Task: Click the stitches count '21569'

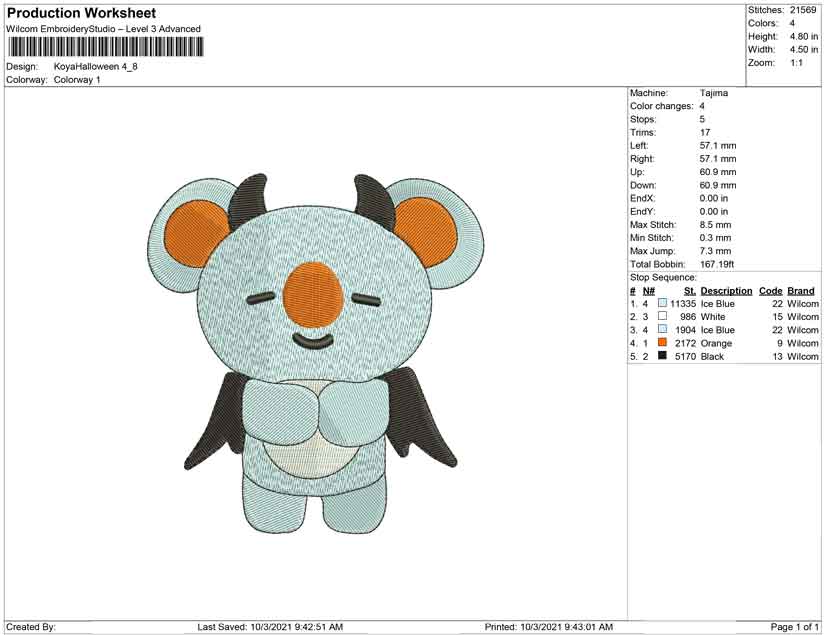Action: tap(803, 10)
